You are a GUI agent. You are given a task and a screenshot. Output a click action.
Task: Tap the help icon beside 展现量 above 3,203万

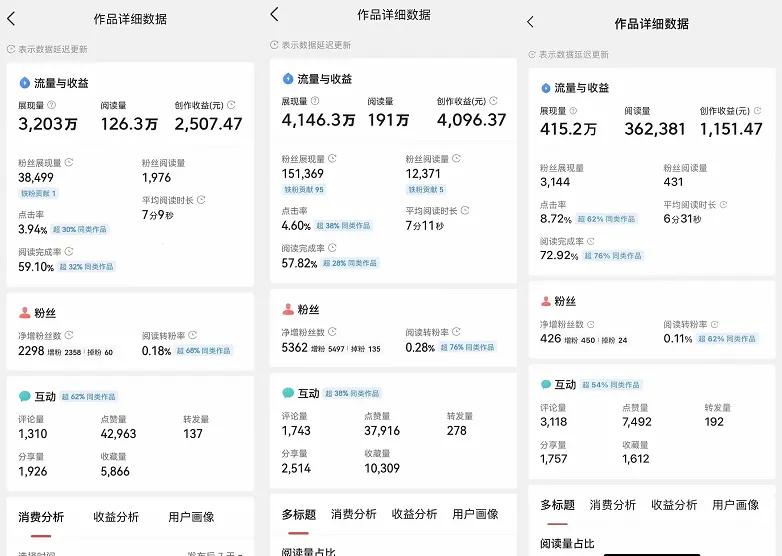(51, 105)
